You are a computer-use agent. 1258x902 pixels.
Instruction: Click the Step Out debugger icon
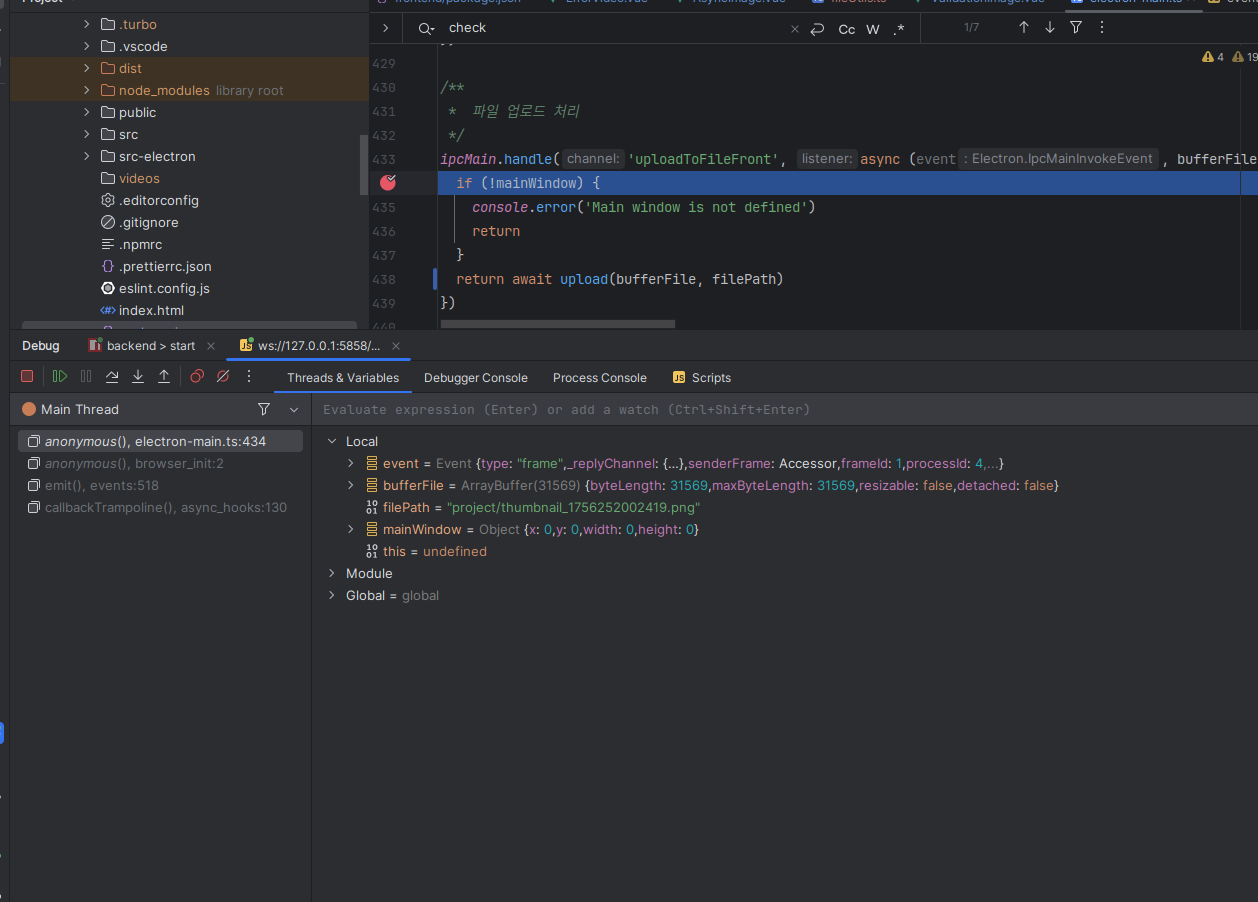click(x=164, y=376)
